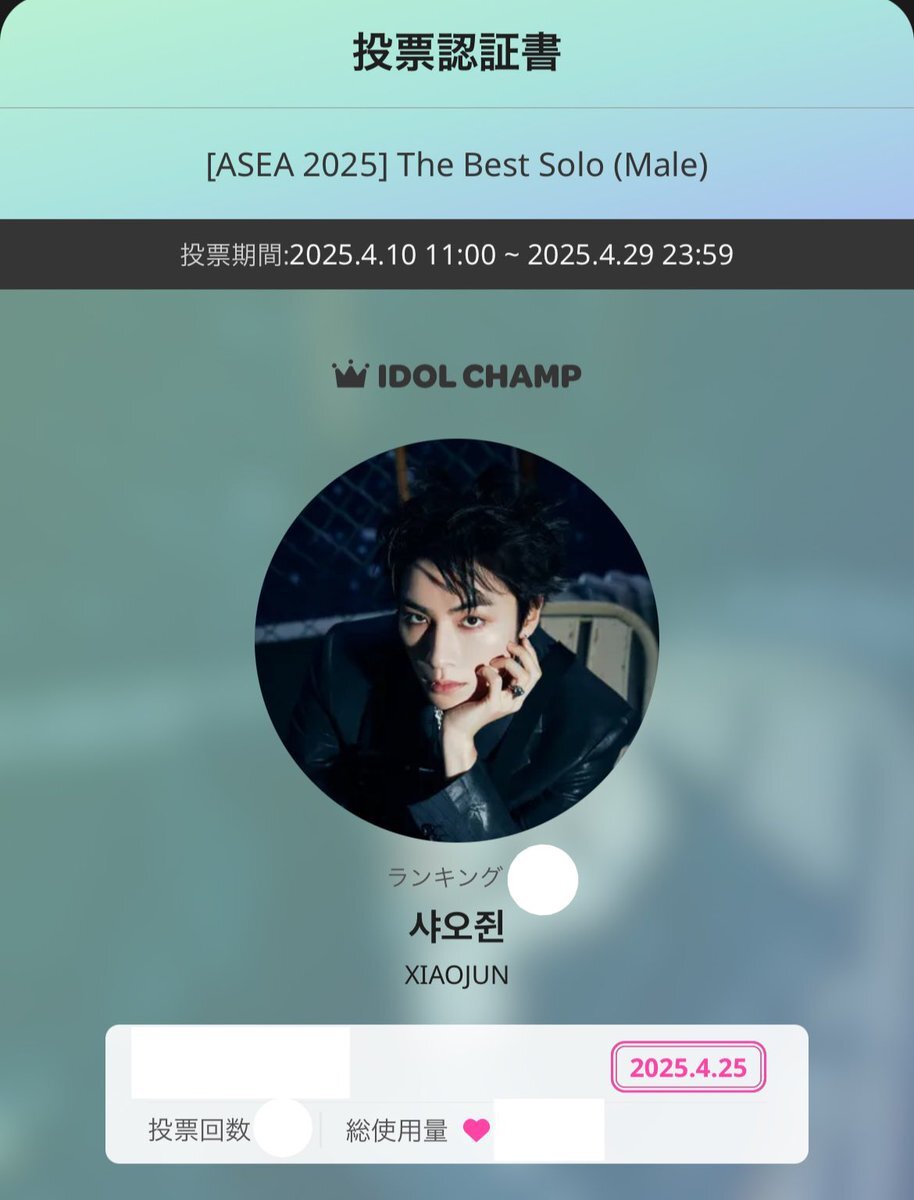Open the IDOL CHAMP logo text
The width and height of the screenshot is (914, 1200).
(478, 376)
